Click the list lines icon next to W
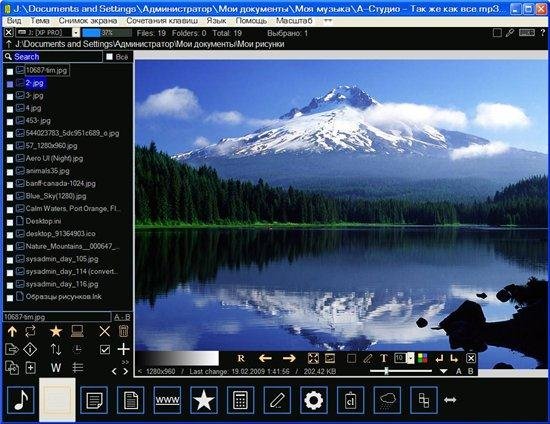550x424 pixels. click(78, 368)
